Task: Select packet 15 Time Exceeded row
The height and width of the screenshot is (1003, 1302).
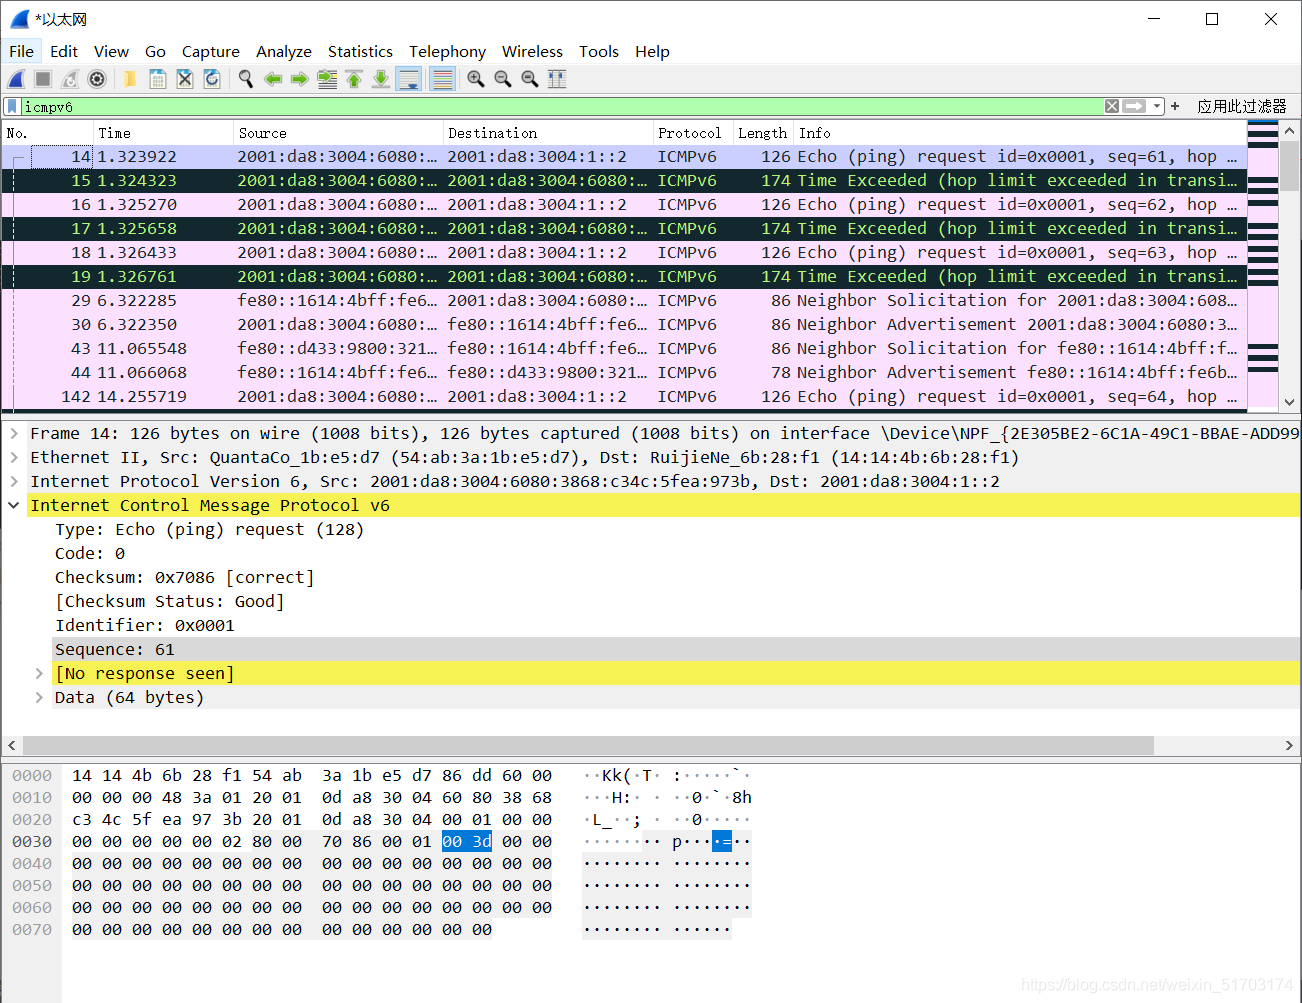Action: [624, 180]
